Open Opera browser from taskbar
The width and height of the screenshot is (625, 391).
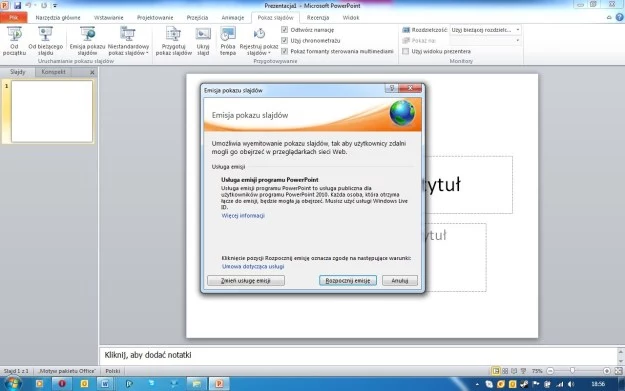(x=62, y=384)
